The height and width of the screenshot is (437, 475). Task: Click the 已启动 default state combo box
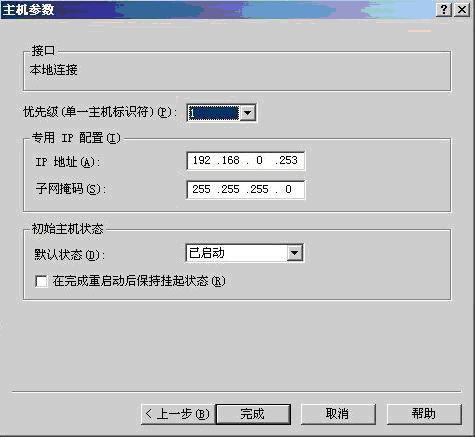coord(244,253)
